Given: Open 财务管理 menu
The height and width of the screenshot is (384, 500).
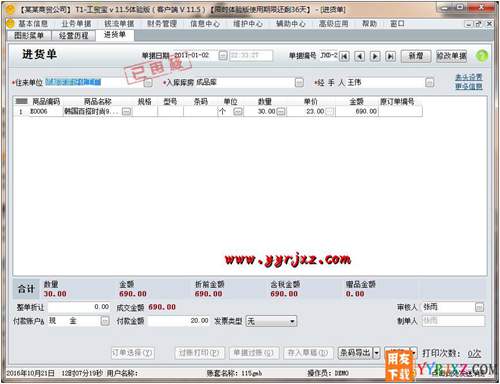Looking at the screenshot, I should tap(162, 24).
